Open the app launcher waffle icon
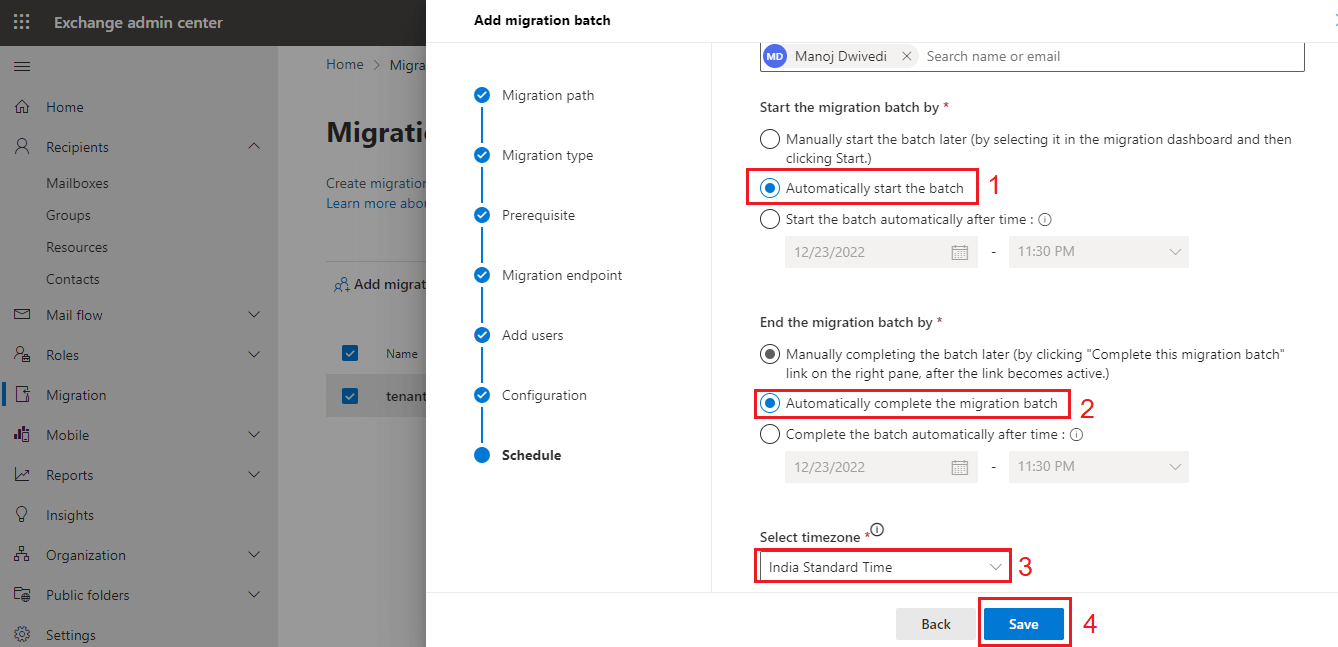Viewport: 1338px width, 647px height. [21, 22]
